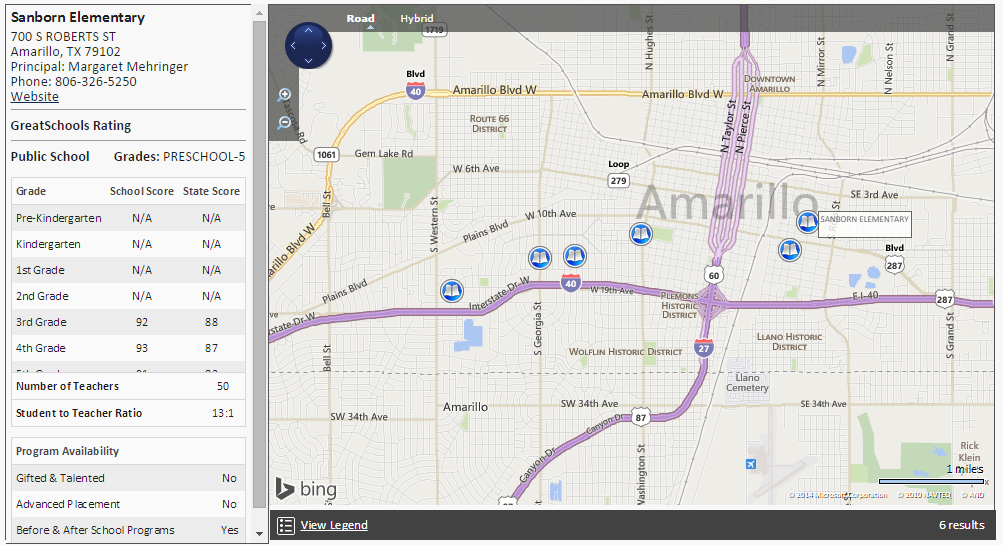The image size is (1003, 545).
Task: Click the Pre-Kindergarten grade row
Action: pos(129,218)
